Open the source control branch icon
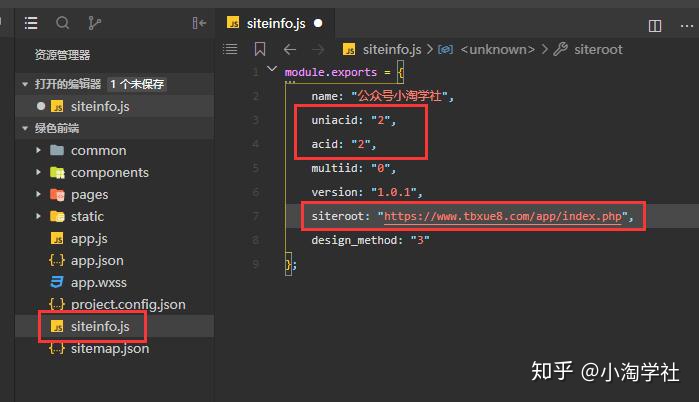Screen dimensions: 699x402 [x=95, y=22]
